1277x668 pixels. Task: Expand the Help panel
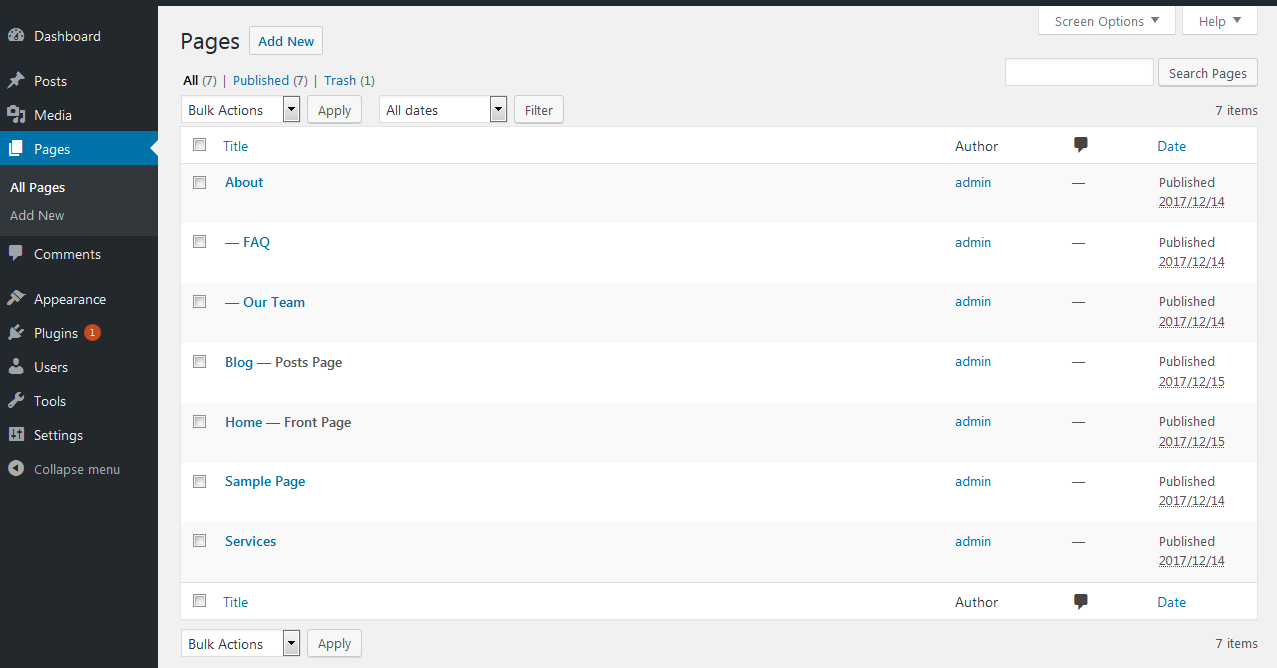tap(1220, 21)
